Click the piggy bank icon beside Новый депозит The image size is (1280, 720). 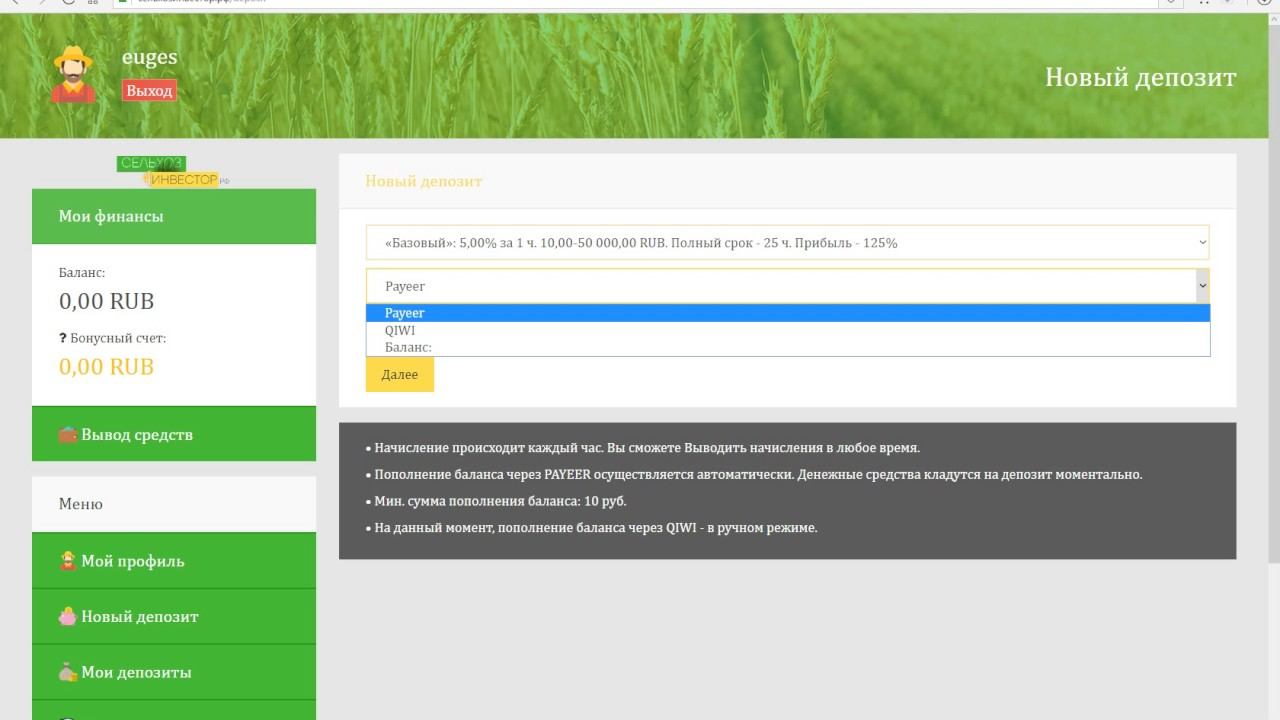pos(67,617)
